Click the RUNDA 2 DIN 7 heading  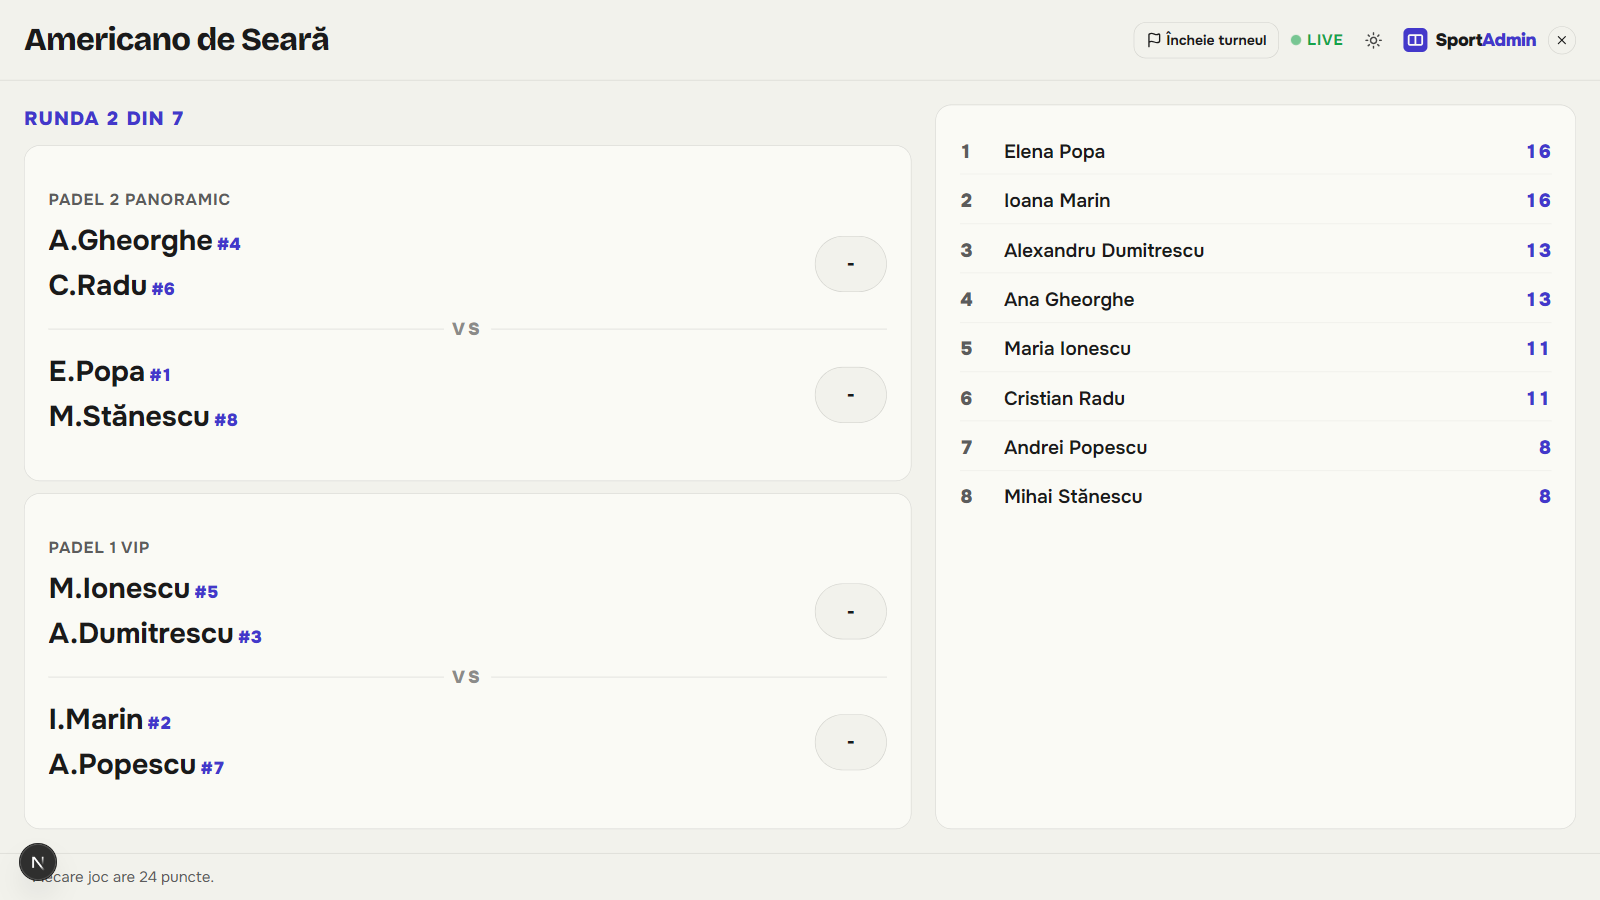[x=104, y=118]
